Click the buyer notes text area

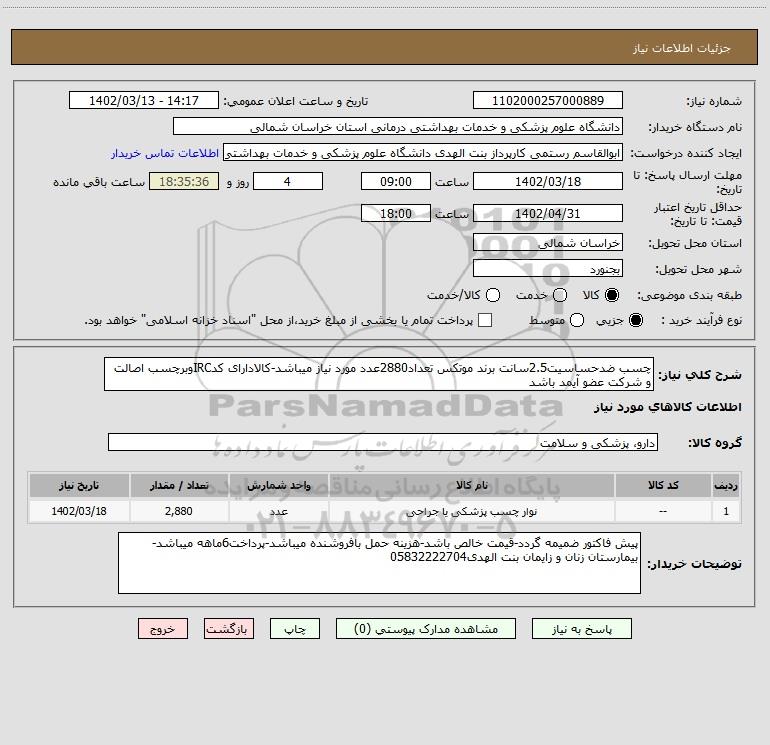click(x=379, y=563)
